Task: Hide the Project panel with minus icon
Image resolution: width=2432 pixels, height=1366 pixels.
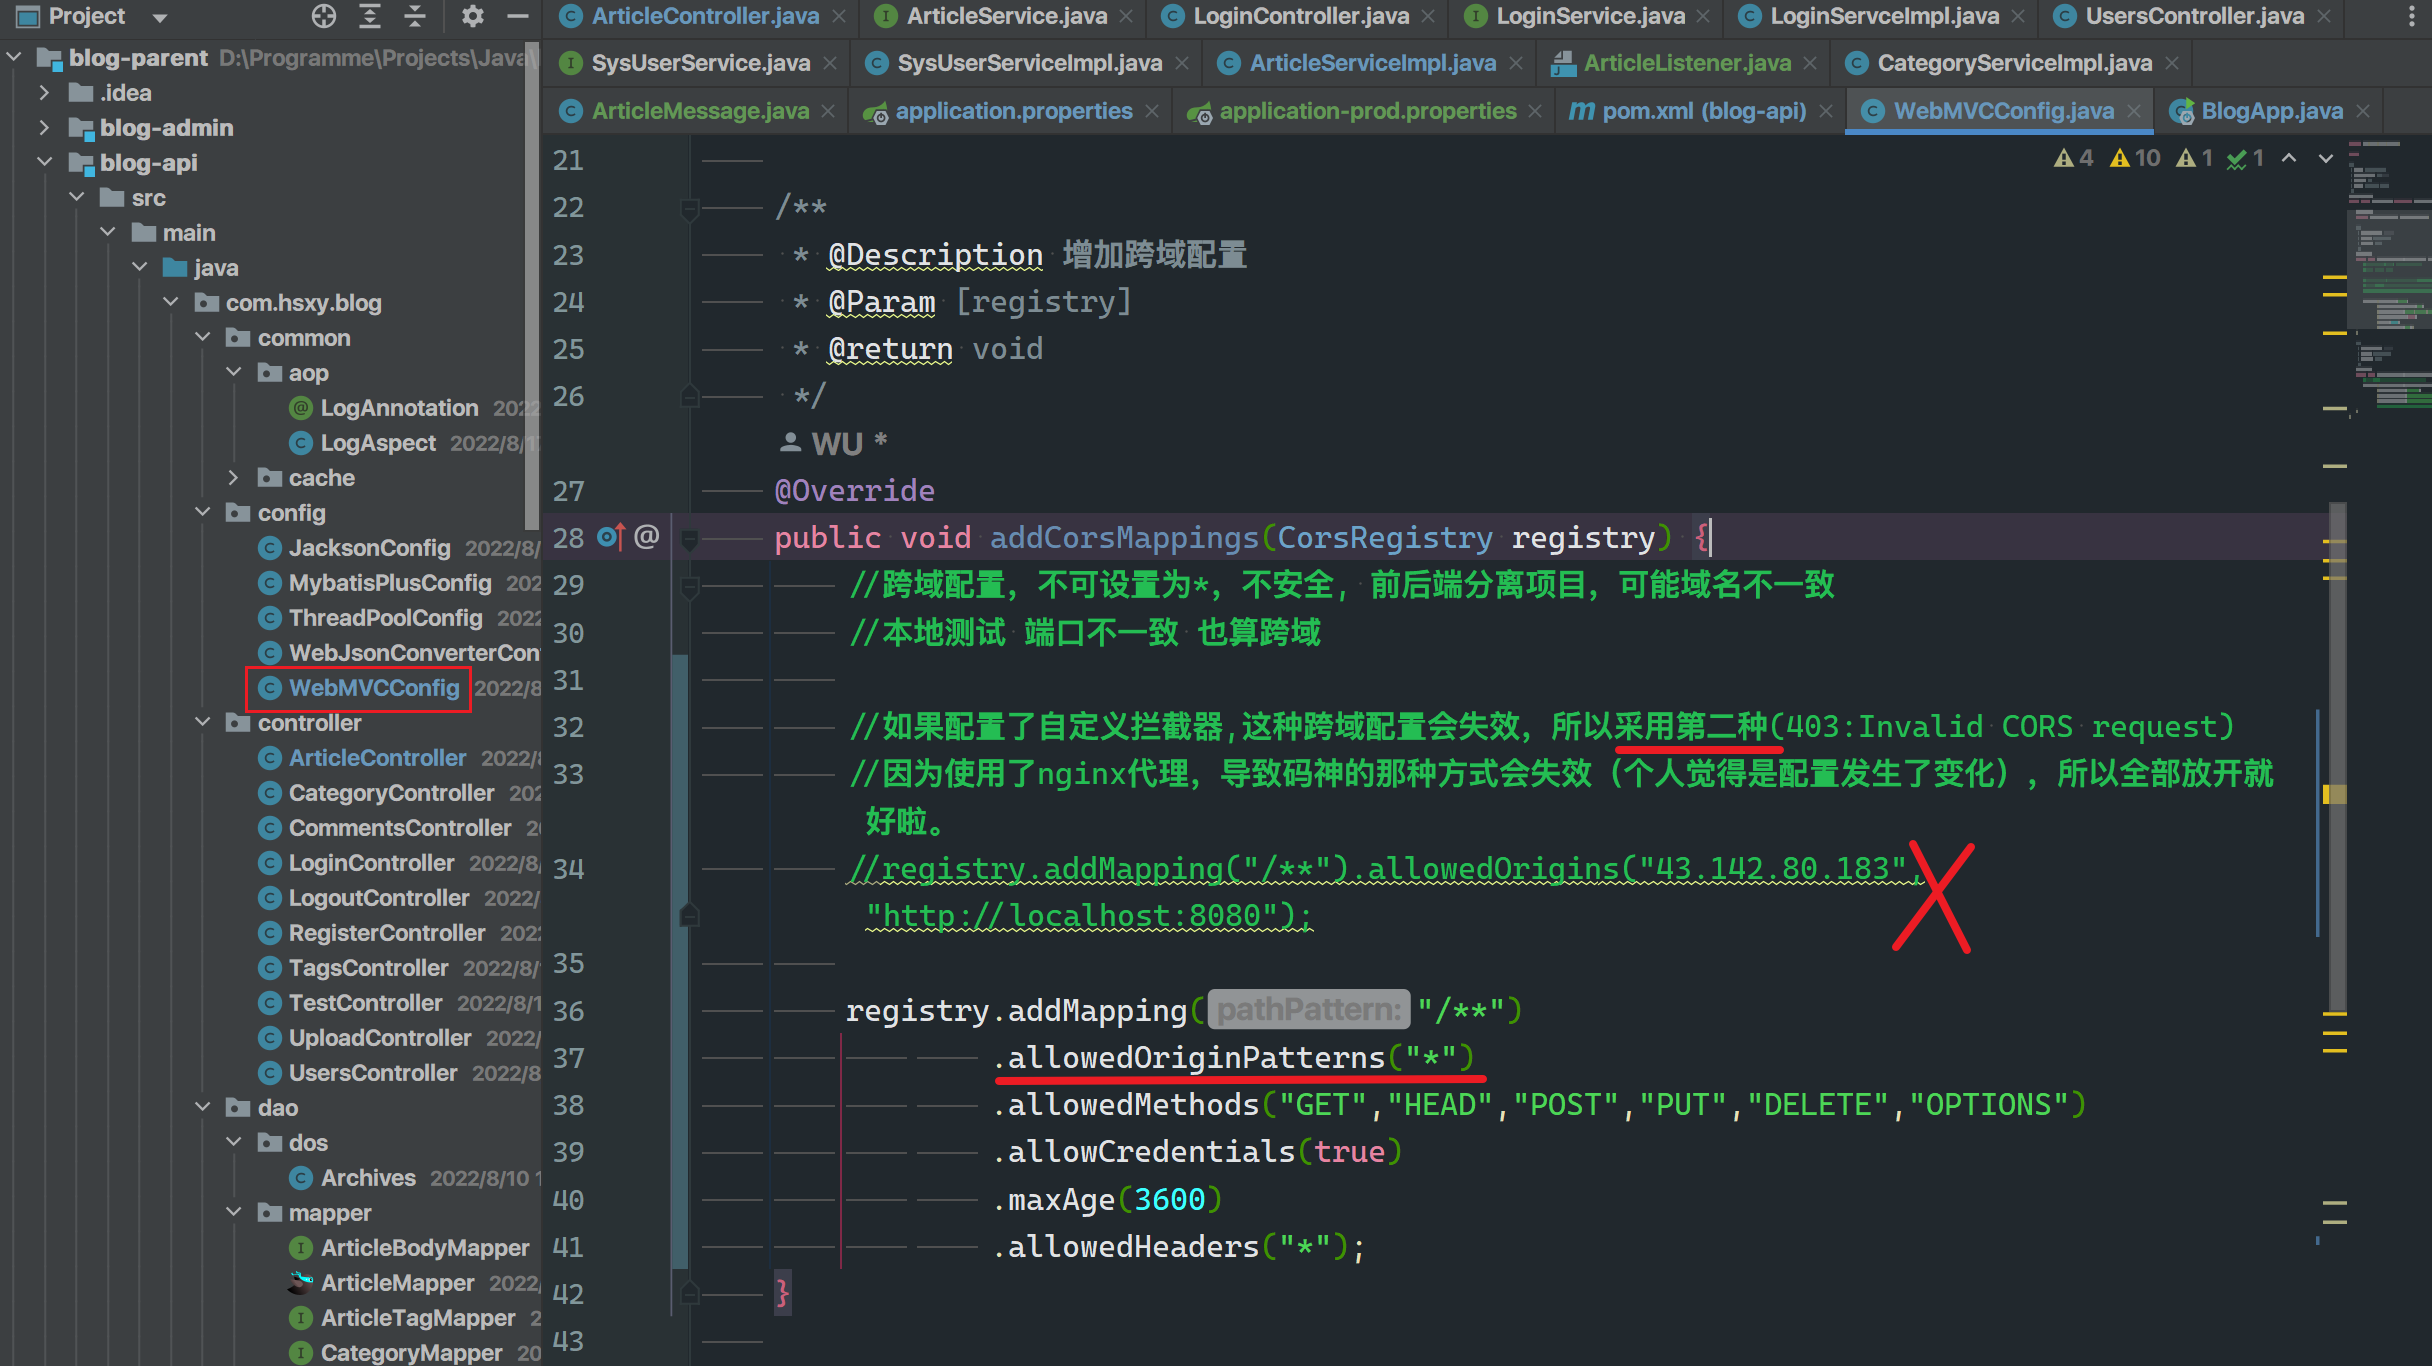Action: 517,16
